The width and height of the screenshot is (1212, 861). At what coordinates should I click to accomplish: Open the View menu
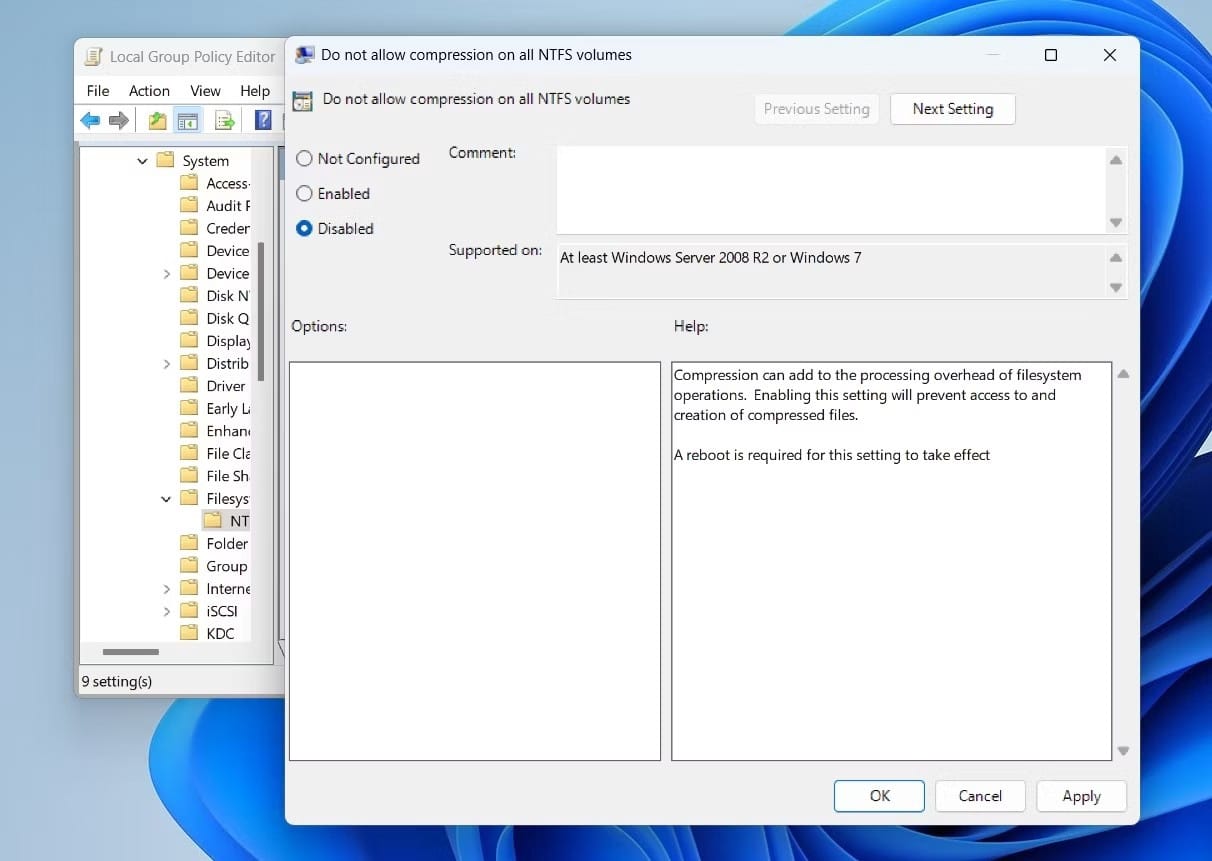205,90
